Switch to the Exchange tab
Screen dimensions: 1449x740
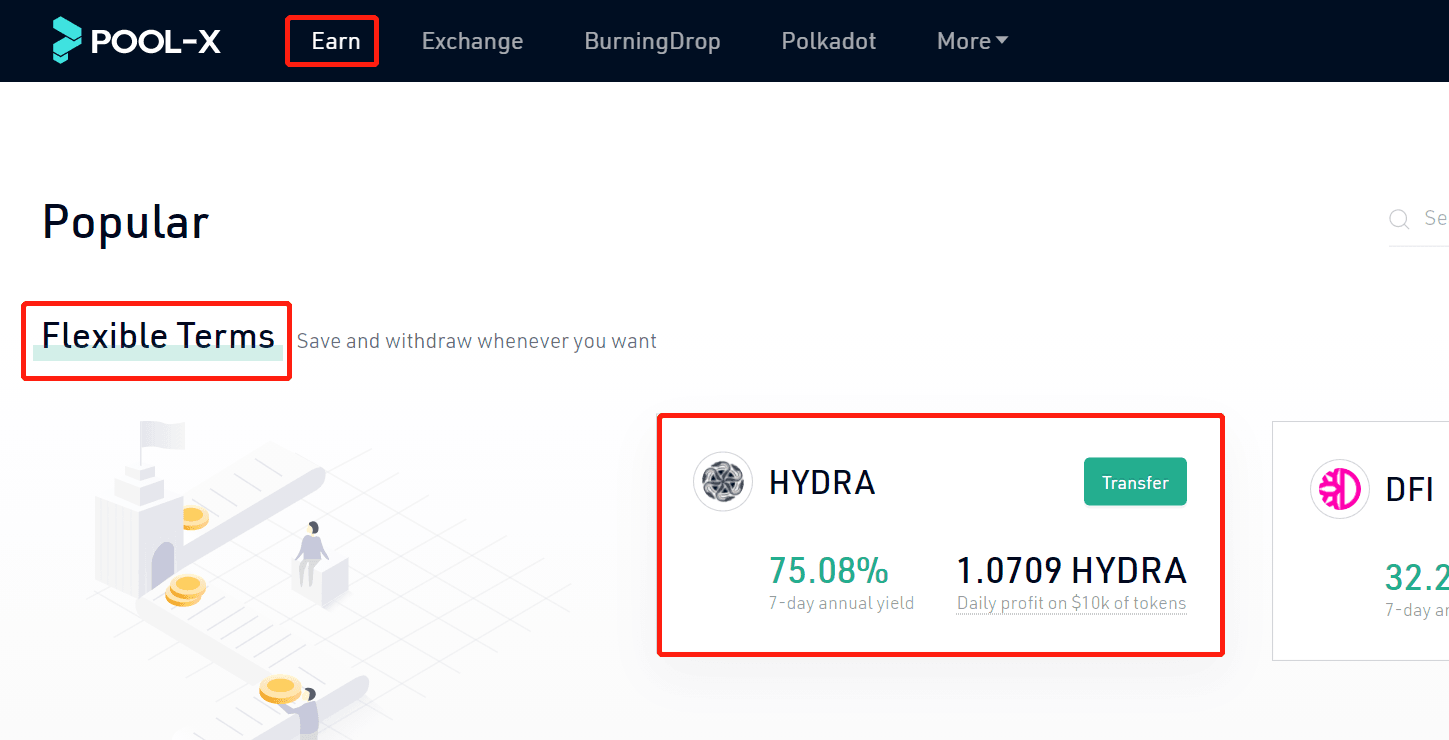pyautogui.click(x=472, y=41)
